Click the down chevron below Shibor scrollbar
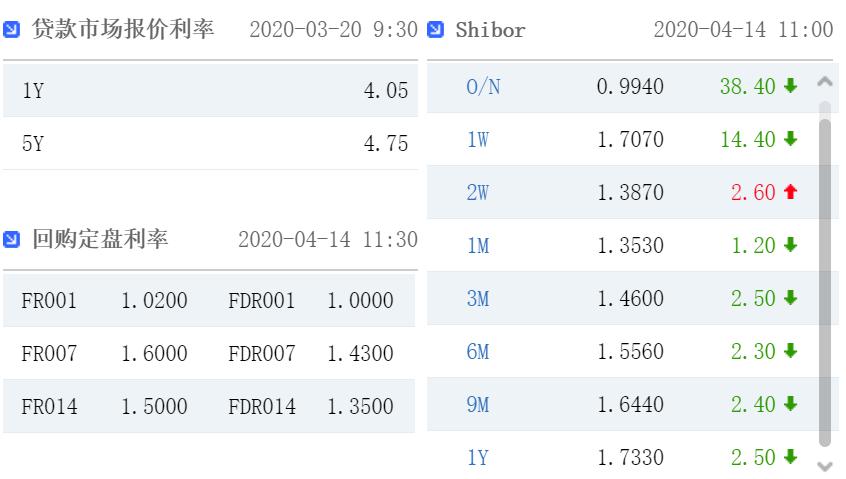Viewport: 846px width, 479px height. pos(825,466)
